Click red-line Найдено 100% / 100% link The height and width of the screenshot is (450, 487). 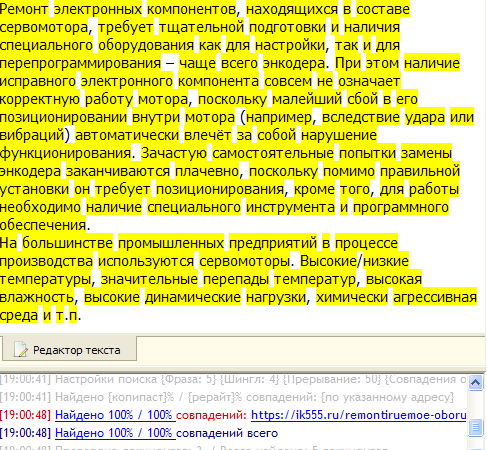[115, 415]
